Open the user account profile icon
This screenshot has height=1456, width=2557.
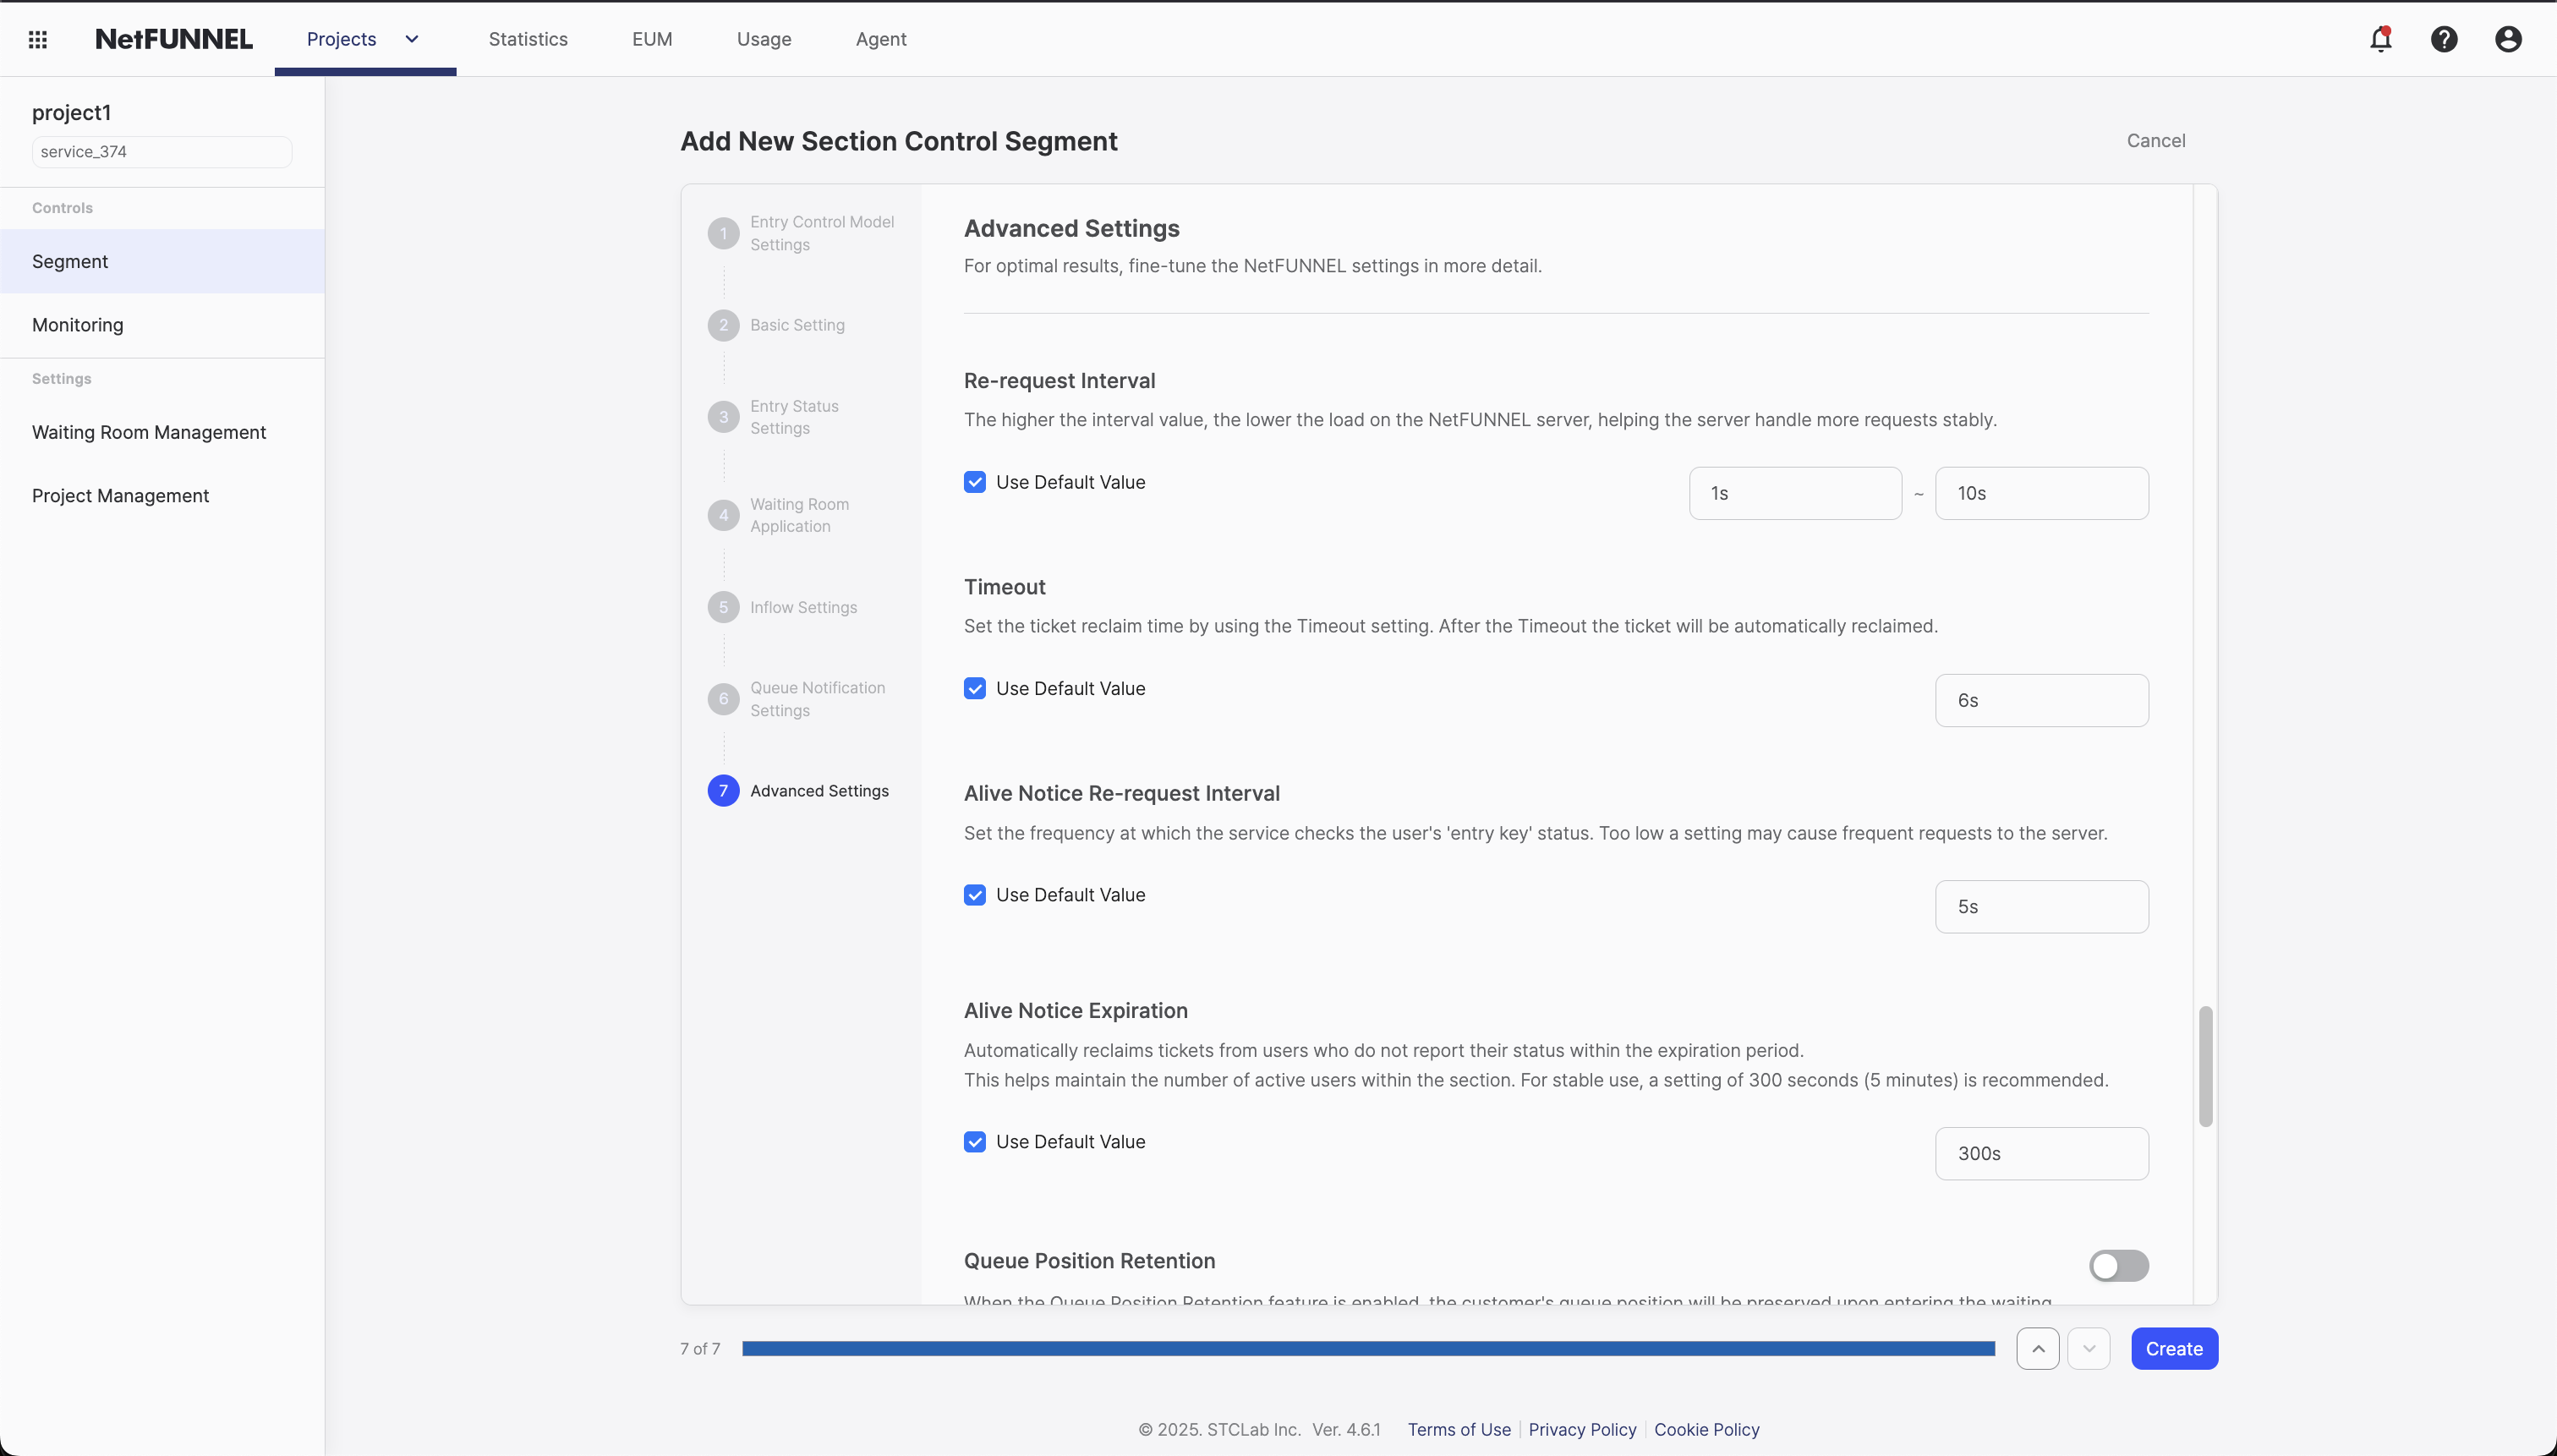pyautogui.click(x=2508, y=39)
